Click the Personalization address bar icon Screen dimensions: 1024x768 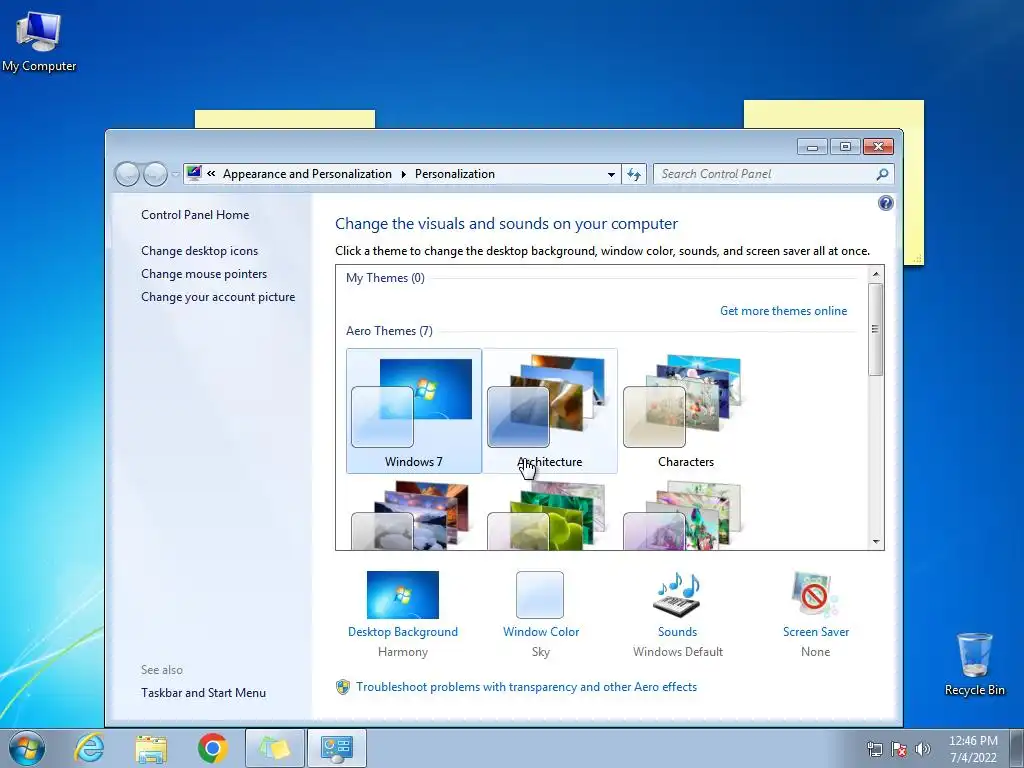(x=194, y=174)
